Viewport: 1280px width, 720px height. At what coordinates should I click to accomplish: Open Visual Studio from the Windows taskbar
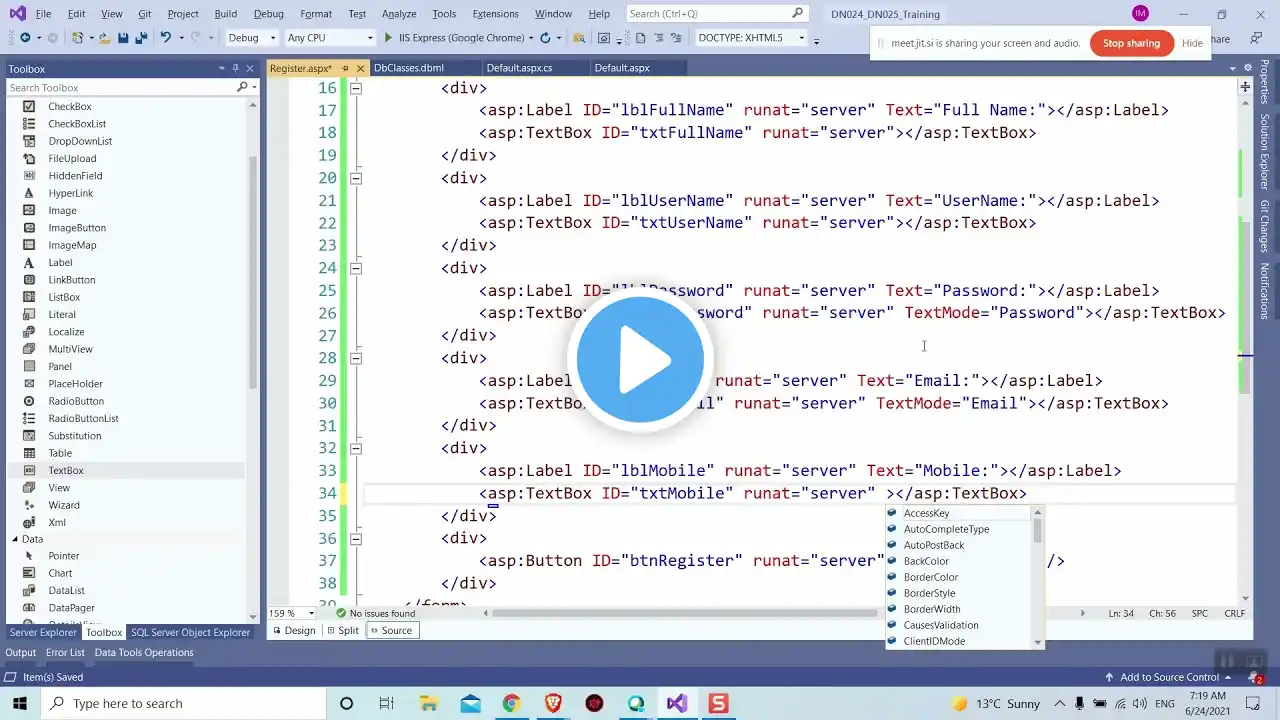pyautogui.click(x=677, y=703)
